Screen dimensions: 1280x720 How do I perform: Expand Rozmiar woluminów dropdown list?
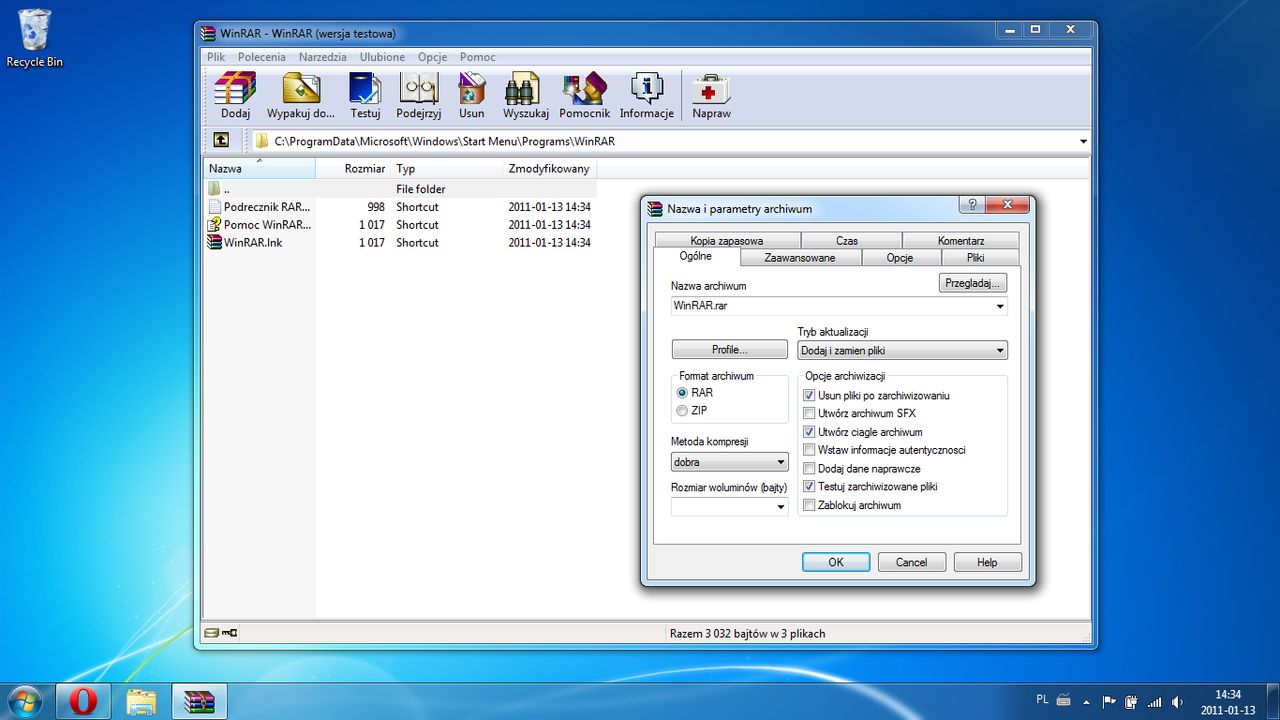tap(780, 508)
